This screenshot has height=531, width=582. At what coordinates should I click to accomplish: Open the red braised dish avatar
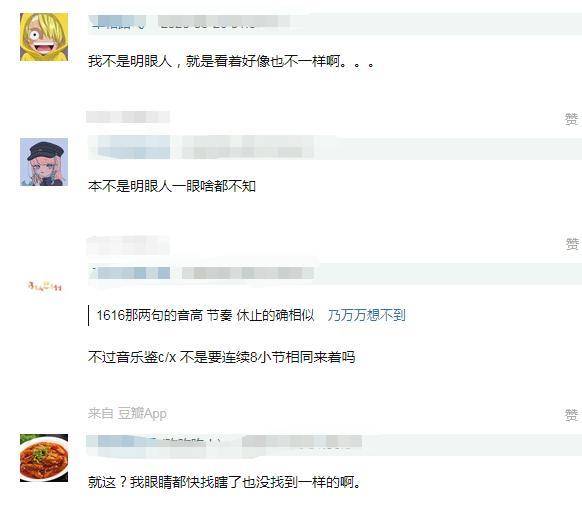coord(44,458)
